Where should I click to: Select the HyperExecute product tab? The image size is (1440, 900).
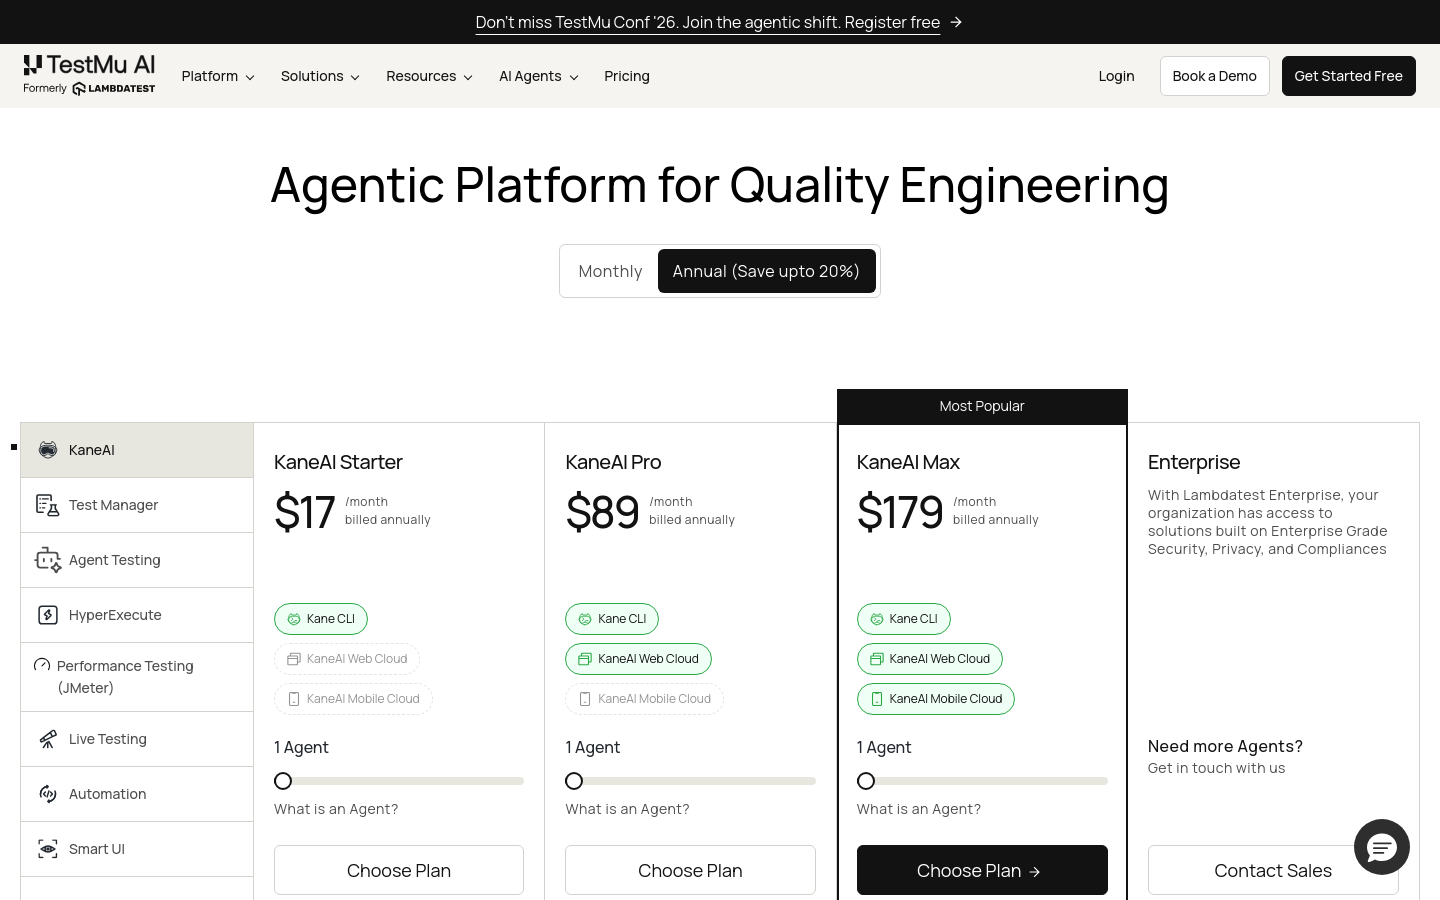[x=137, y=615]
